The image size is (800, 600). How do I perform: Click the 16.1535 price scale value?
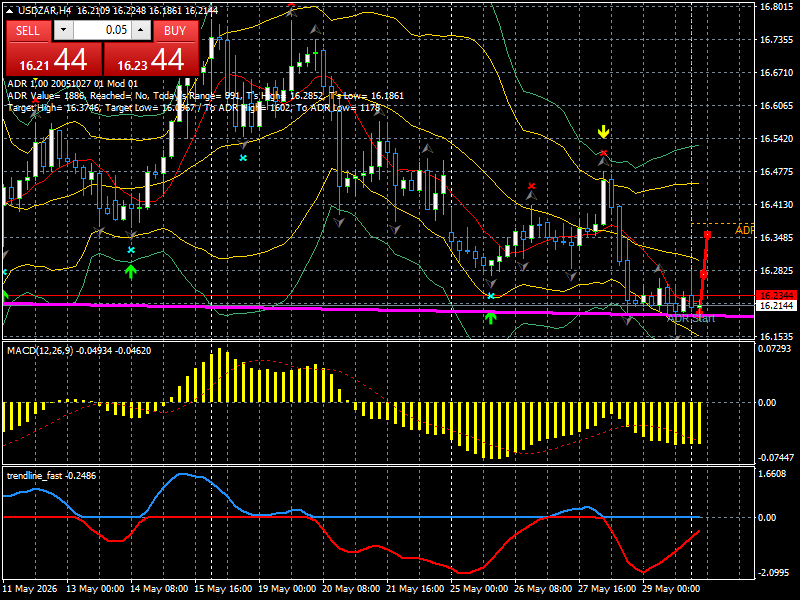click(776, 336)
